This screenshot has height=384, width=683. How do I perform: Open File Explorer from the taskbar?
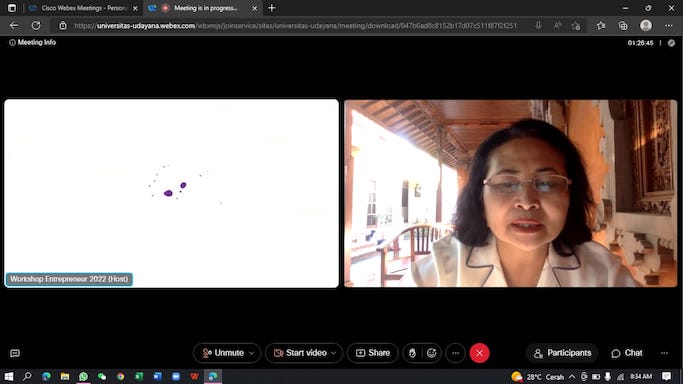(65, 376)
